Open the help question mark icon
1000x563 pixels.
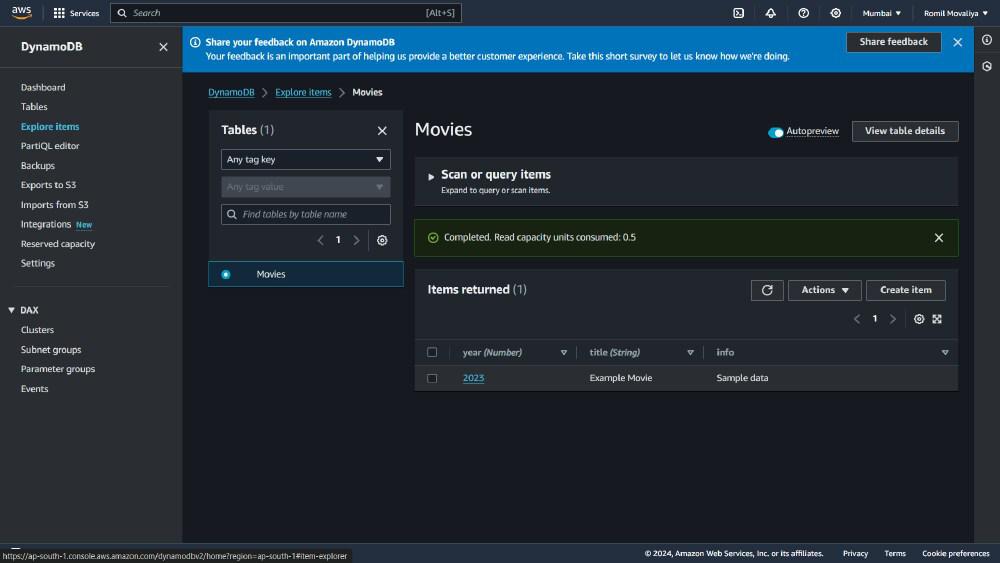(804, 13)
